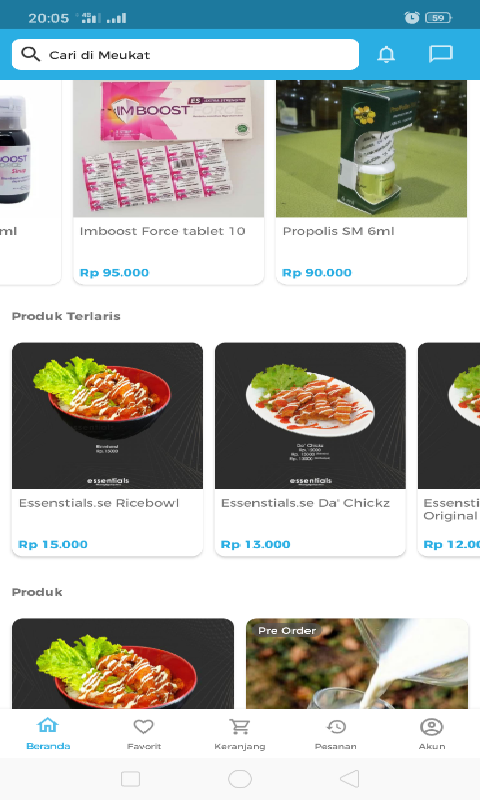Open the partially visible Essenstials Original card
Viewport: 480px width, 800px height.
(x=449, y=449)
